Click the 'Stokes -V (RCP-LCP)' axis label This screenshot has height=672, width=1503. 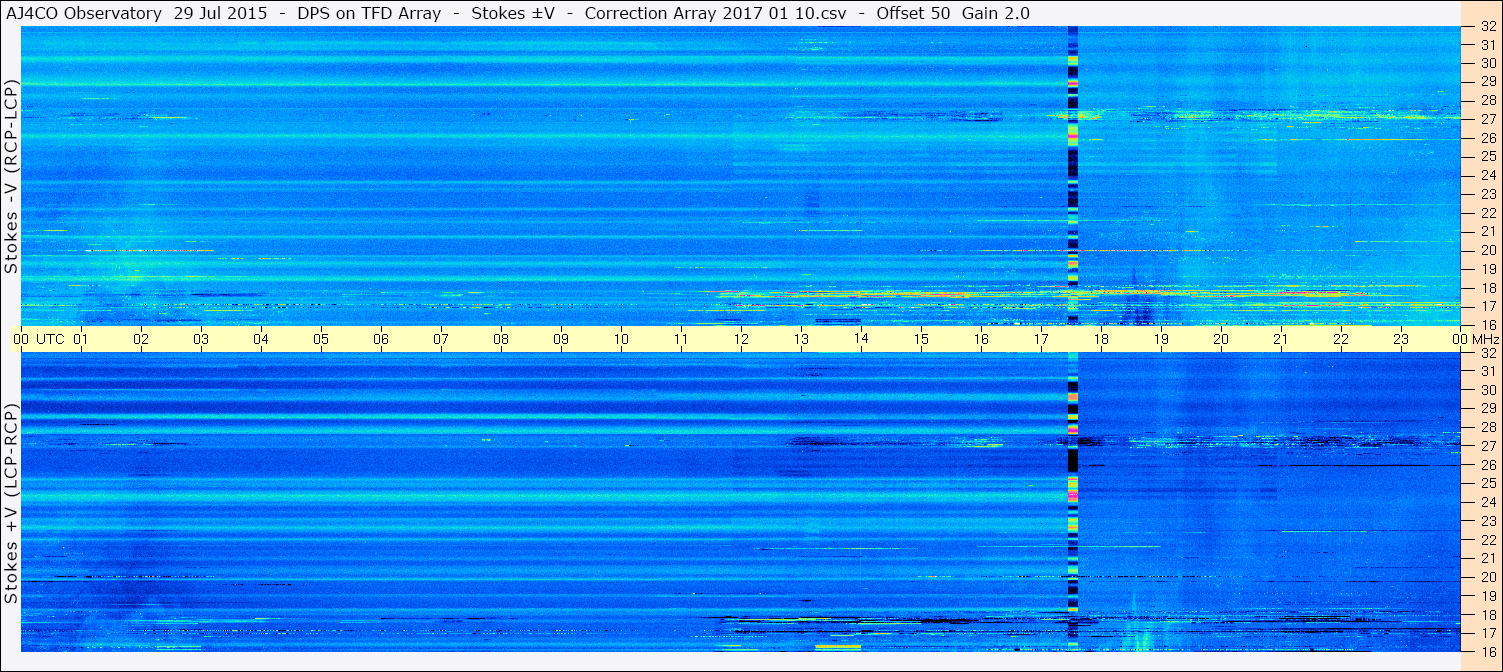pos(11,178)
